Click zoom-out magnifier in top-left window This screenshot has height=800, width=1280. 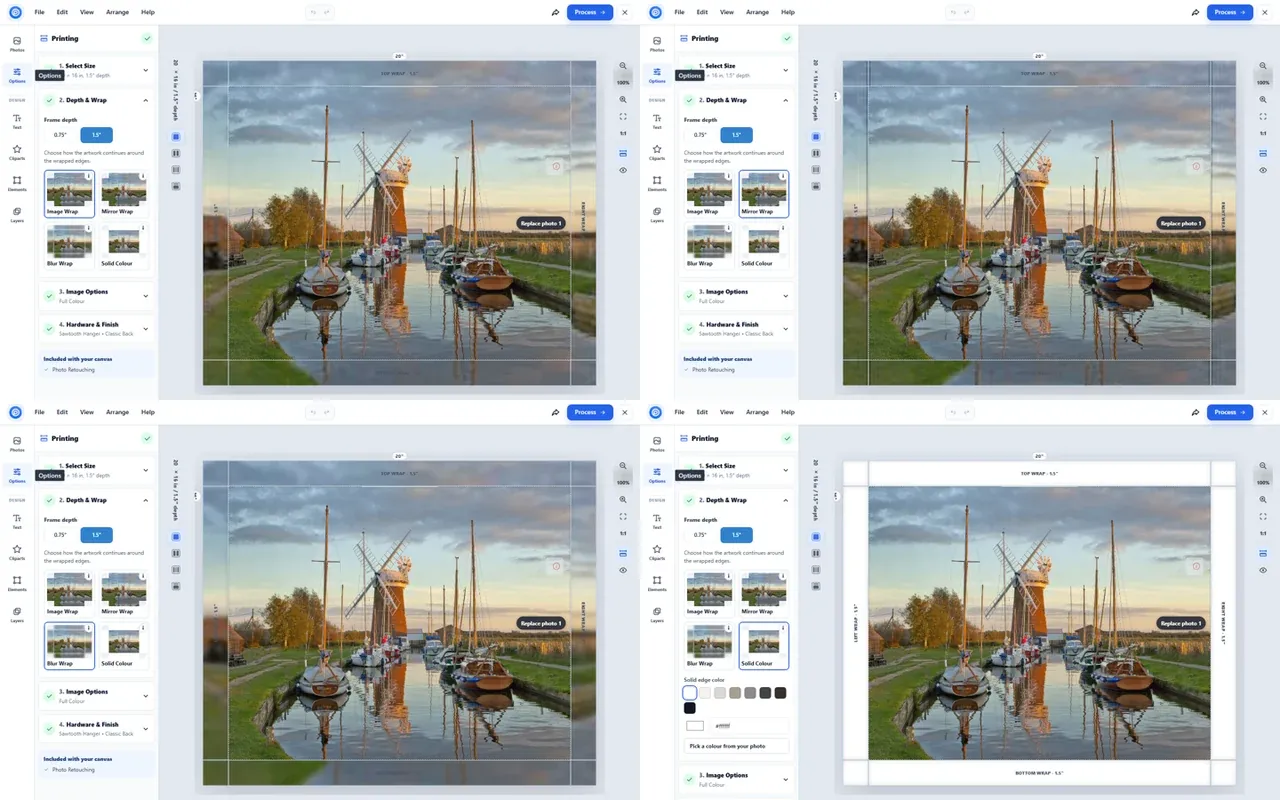pyautogui.click(x=623, y=66)
